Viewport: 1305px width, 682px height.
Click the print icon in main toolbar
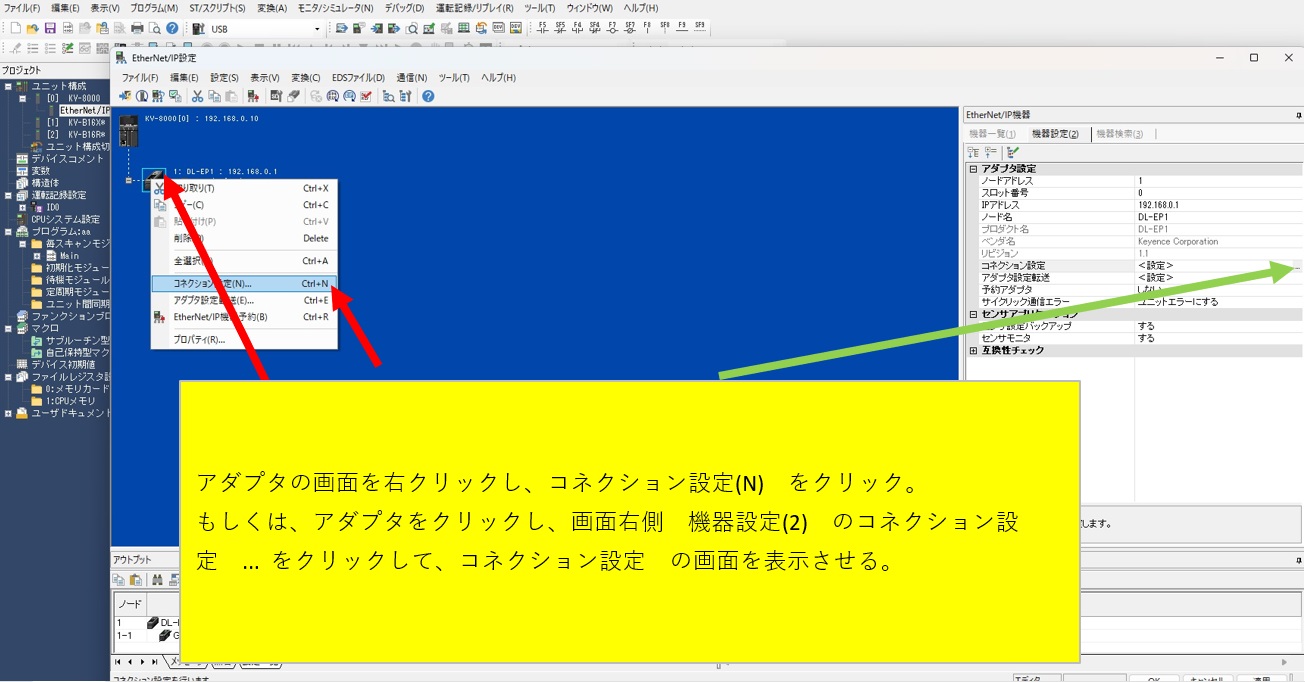click(138, 28)
